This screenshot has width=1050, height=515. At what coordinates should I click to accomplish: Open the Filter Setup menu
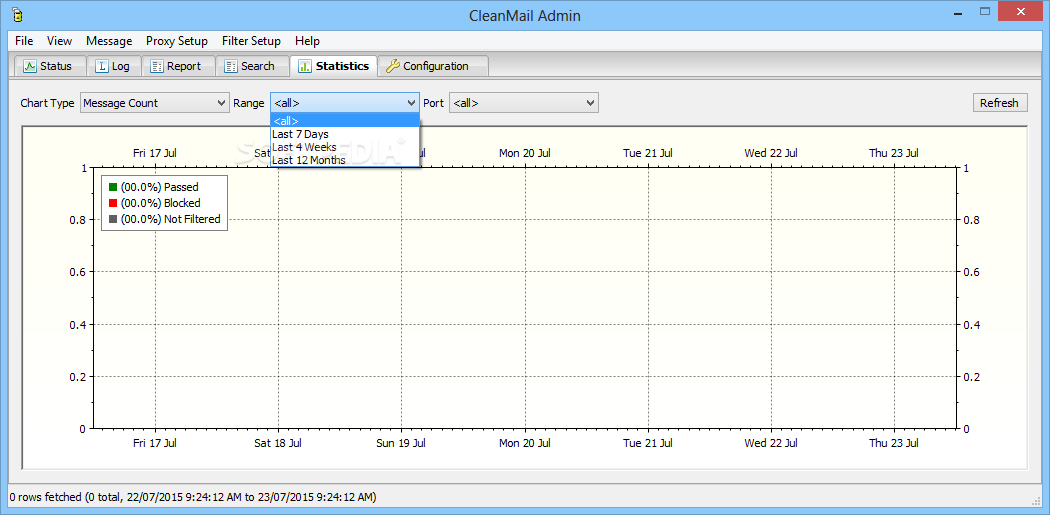[251, 41]
